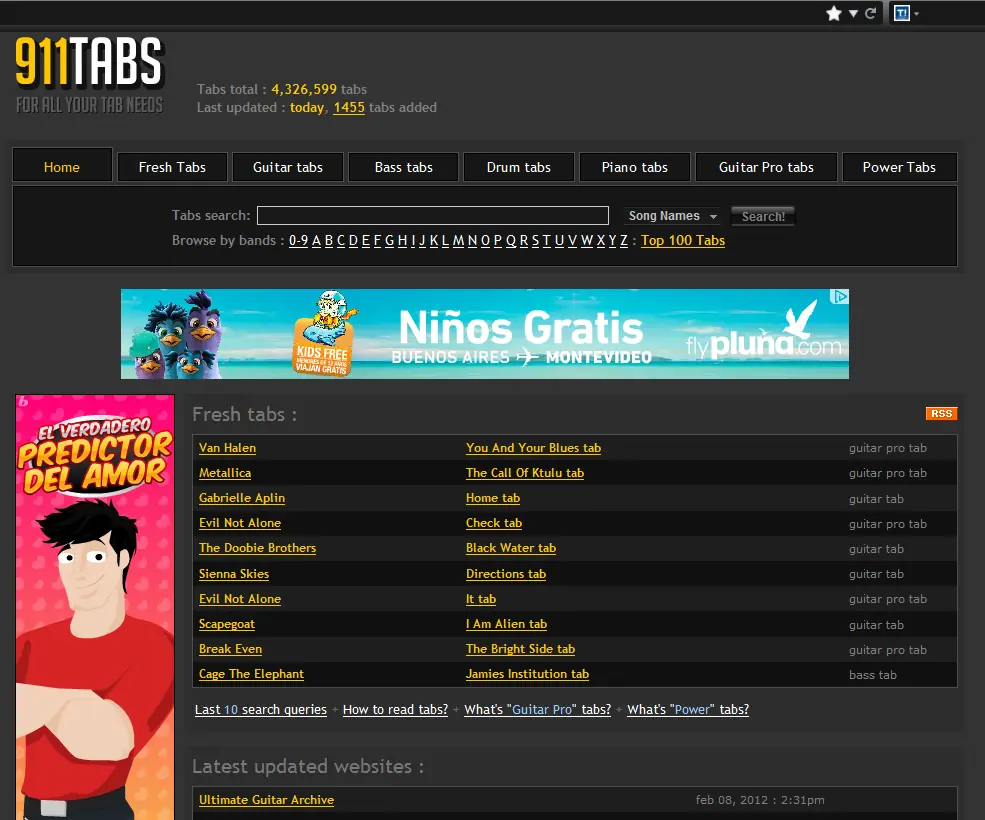Open the Jamies Institution tab link
Image resolution: width=985 pixels, height=820 pixels.
(x=527, y=674)
